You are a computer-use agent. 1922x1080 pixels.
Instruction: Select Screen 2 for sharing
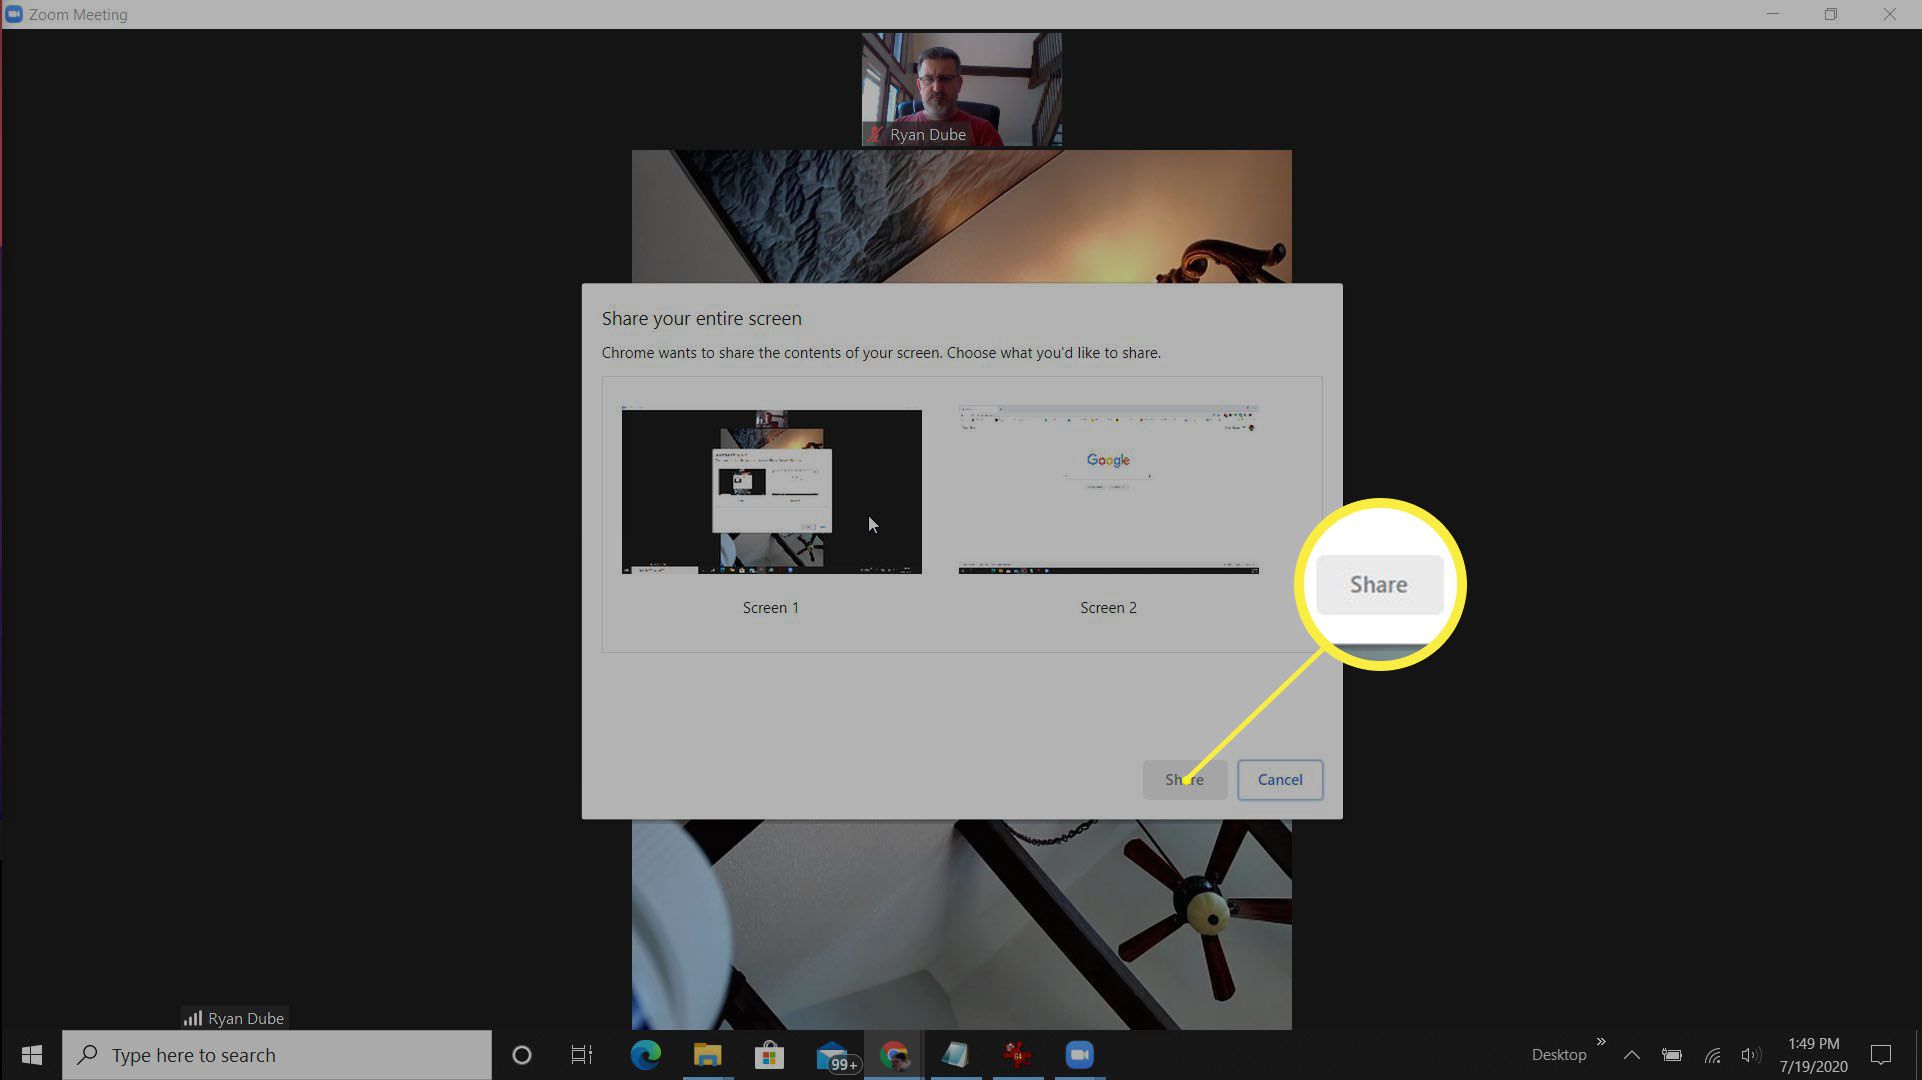tap(1108, 491)
